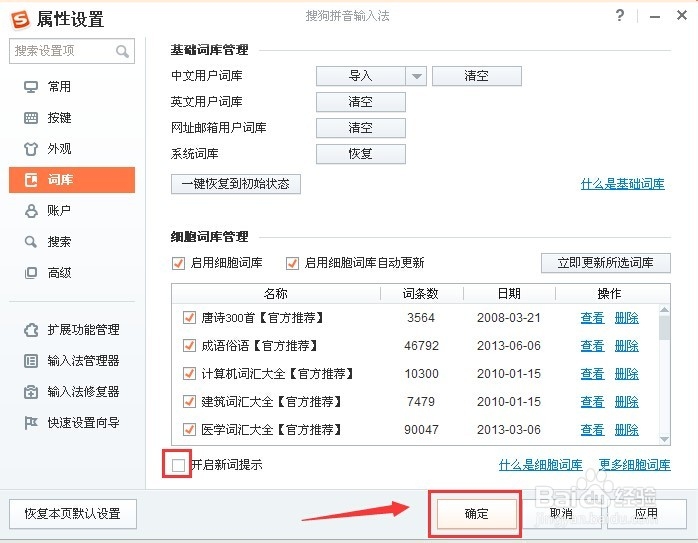
Task: Click 恢复 for 系统词库
Action: pyautogui.click(x=361, y=154)
